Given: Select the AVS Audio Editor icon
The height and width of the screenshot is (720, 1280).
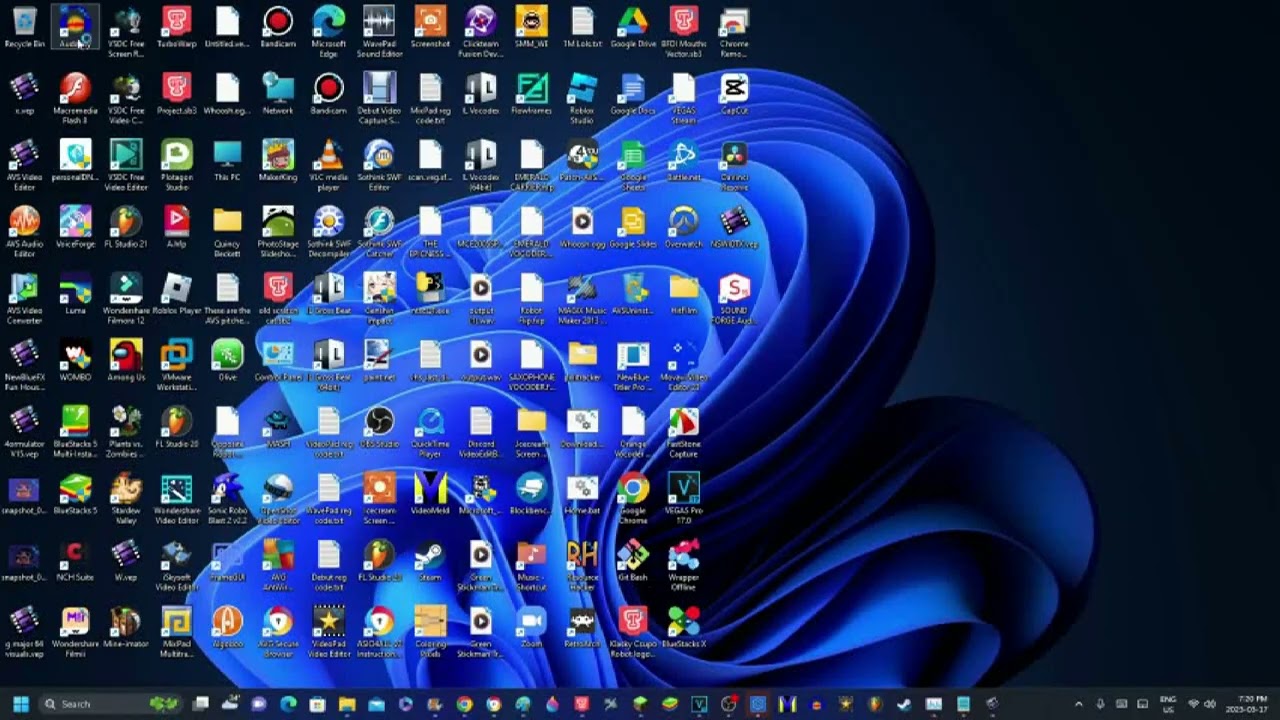Looking at the screenshot, I should pyautogui.click(x=24, y=232).
